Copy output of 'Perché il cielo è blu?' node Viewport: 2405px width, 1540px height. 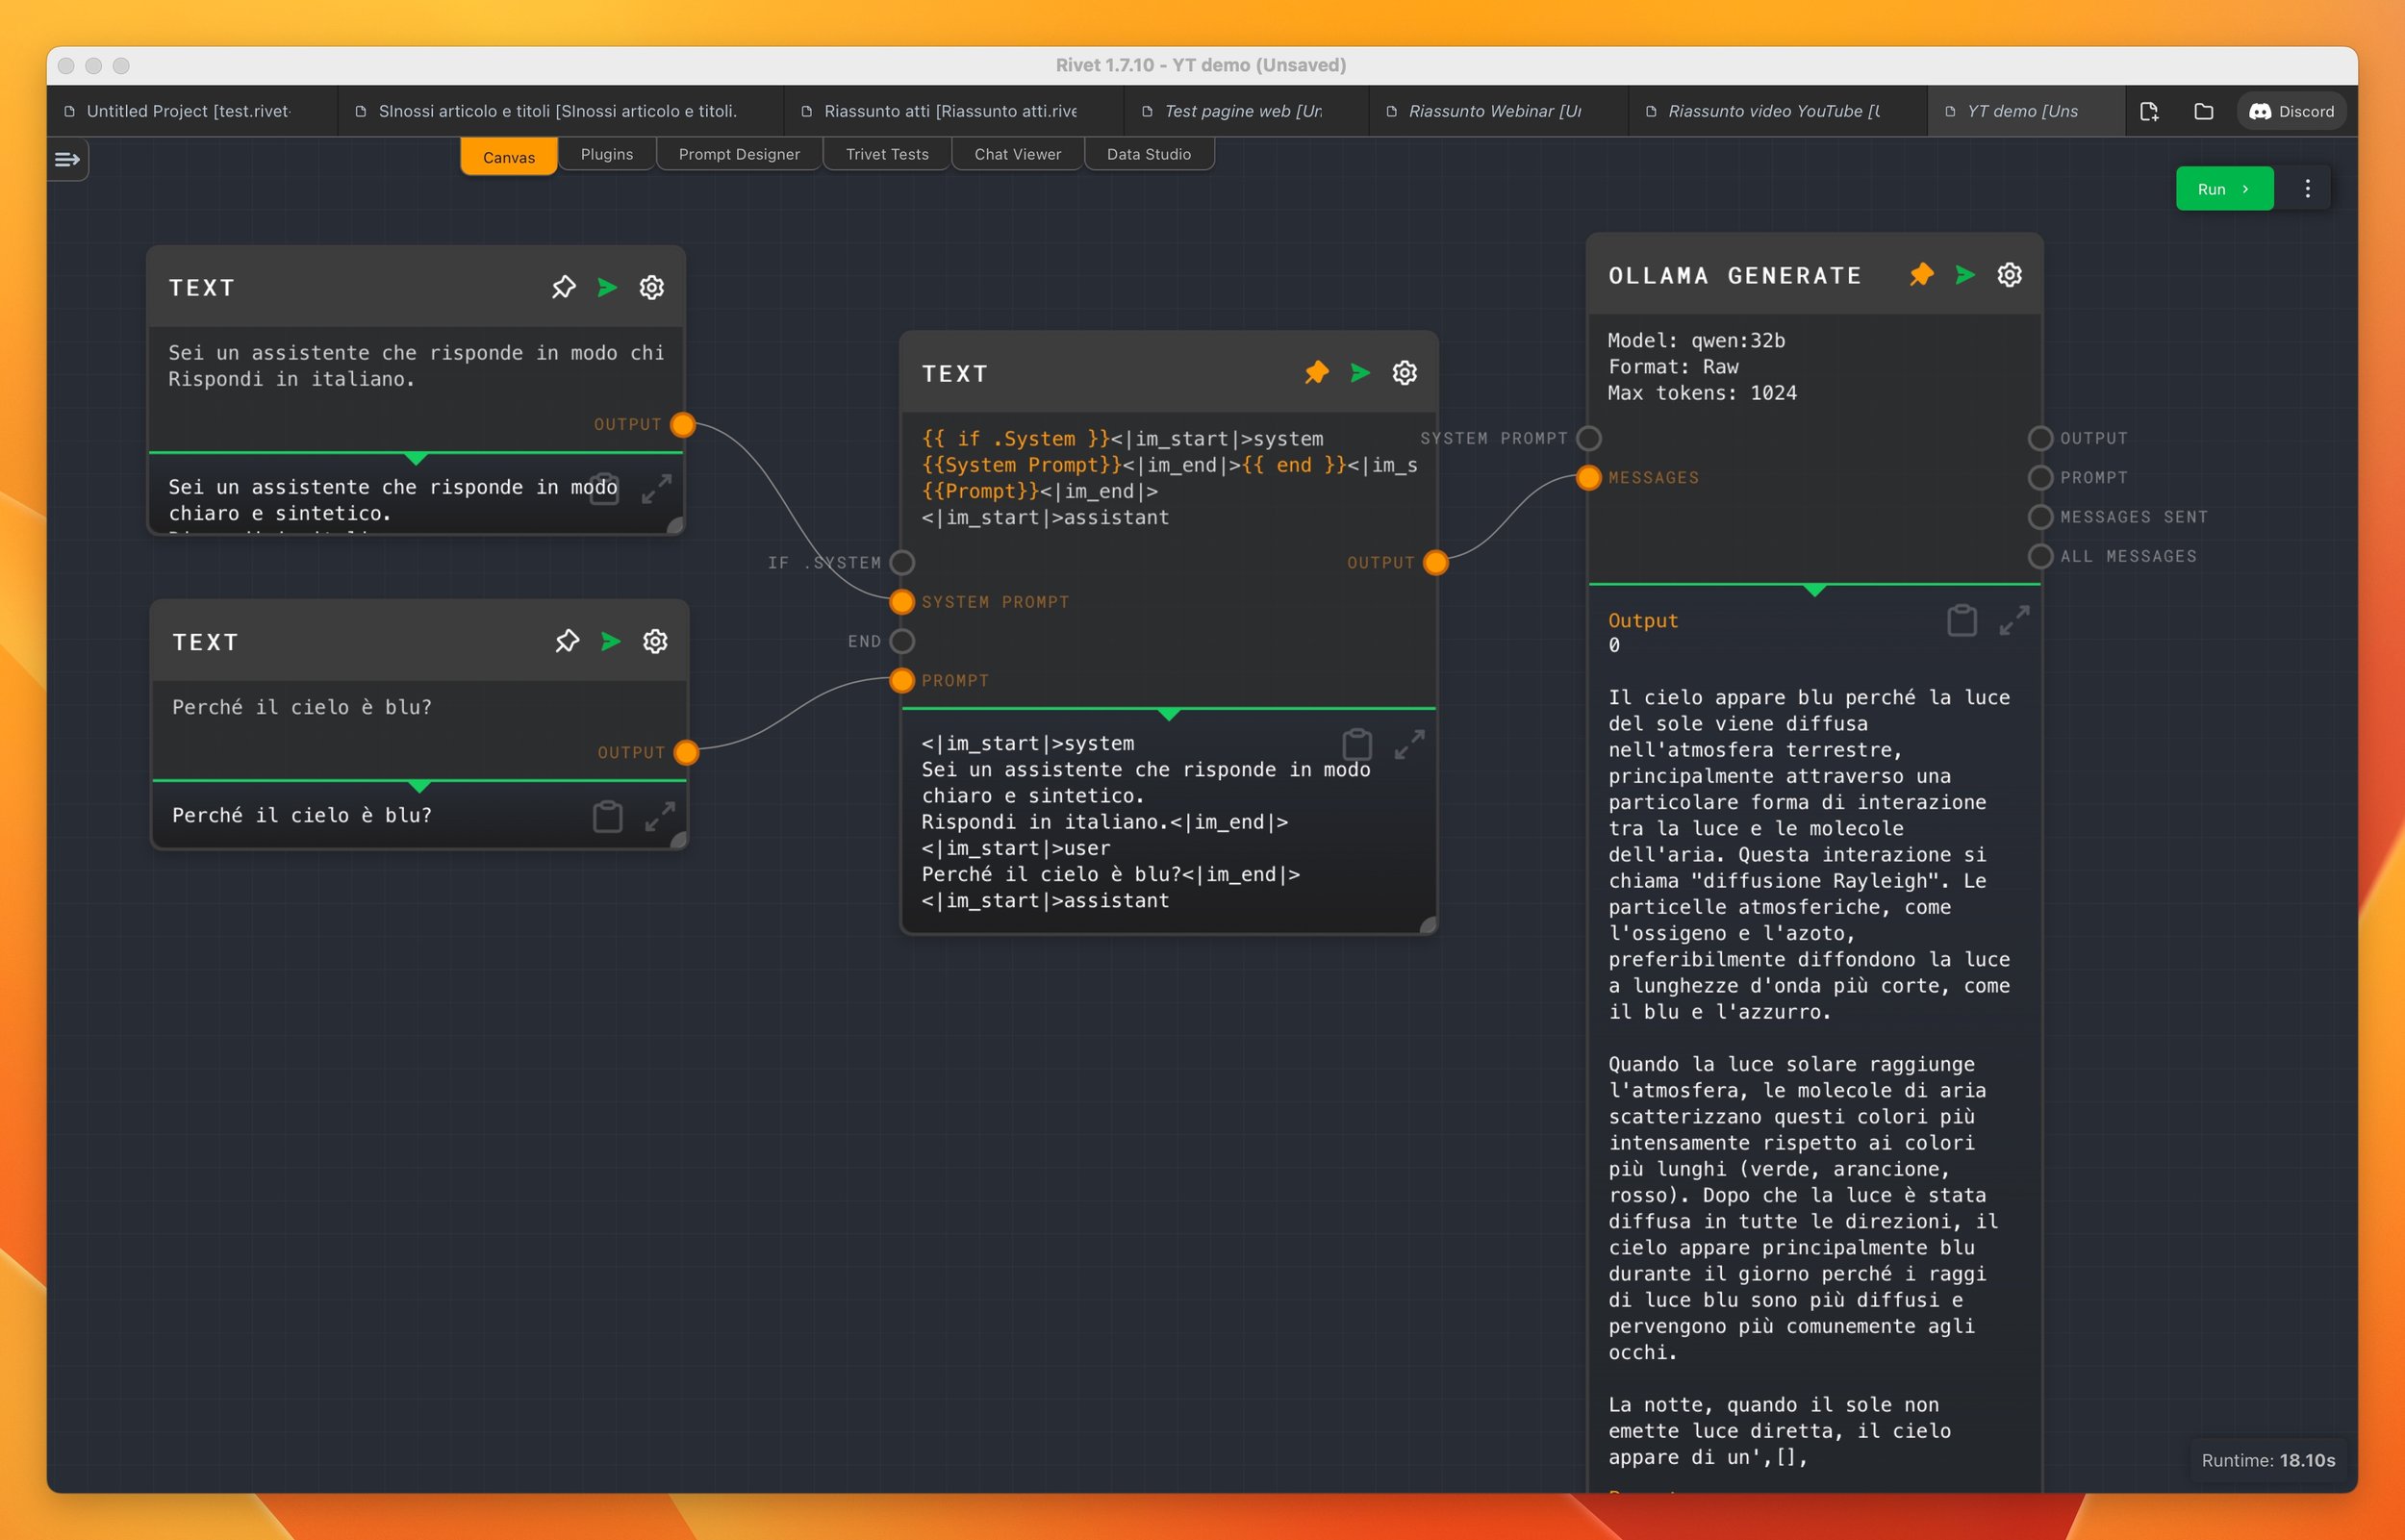point(608,817)
